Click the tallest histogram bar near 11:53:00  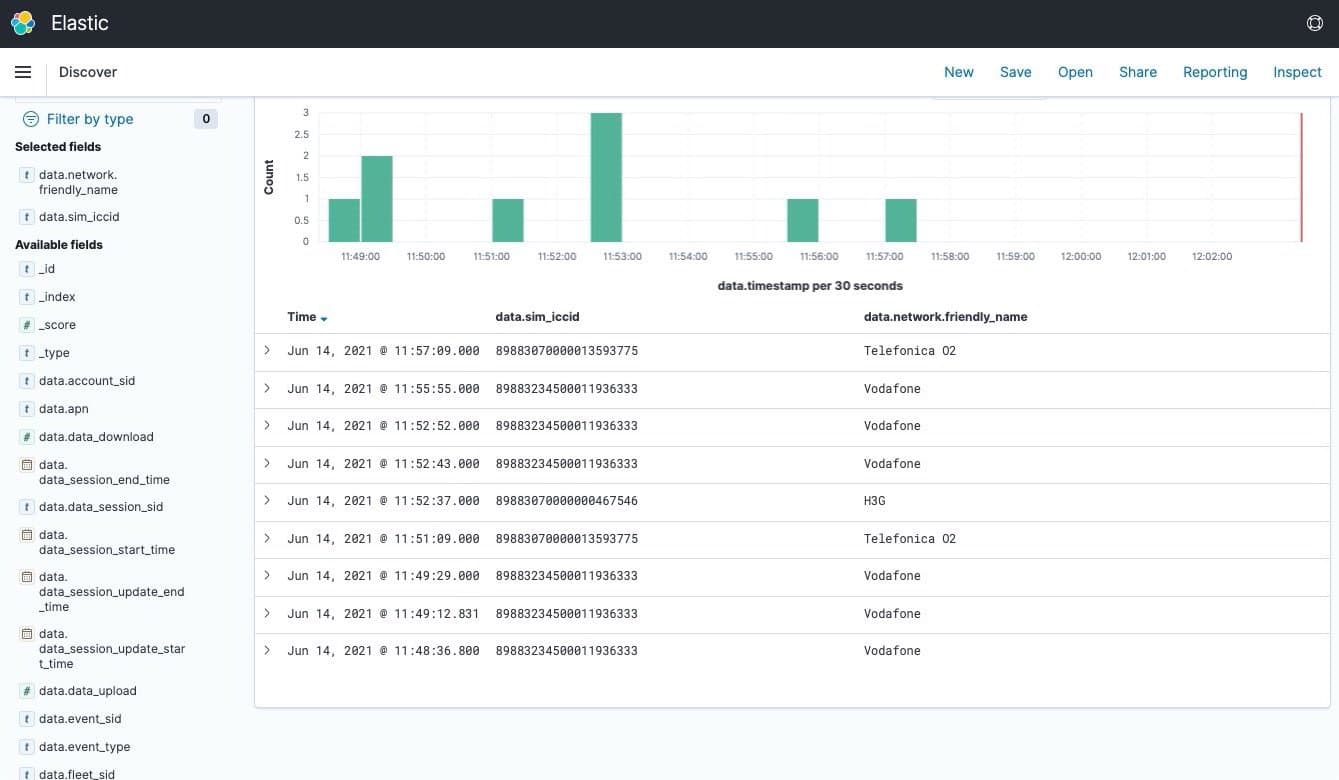[x=606, y=177]
